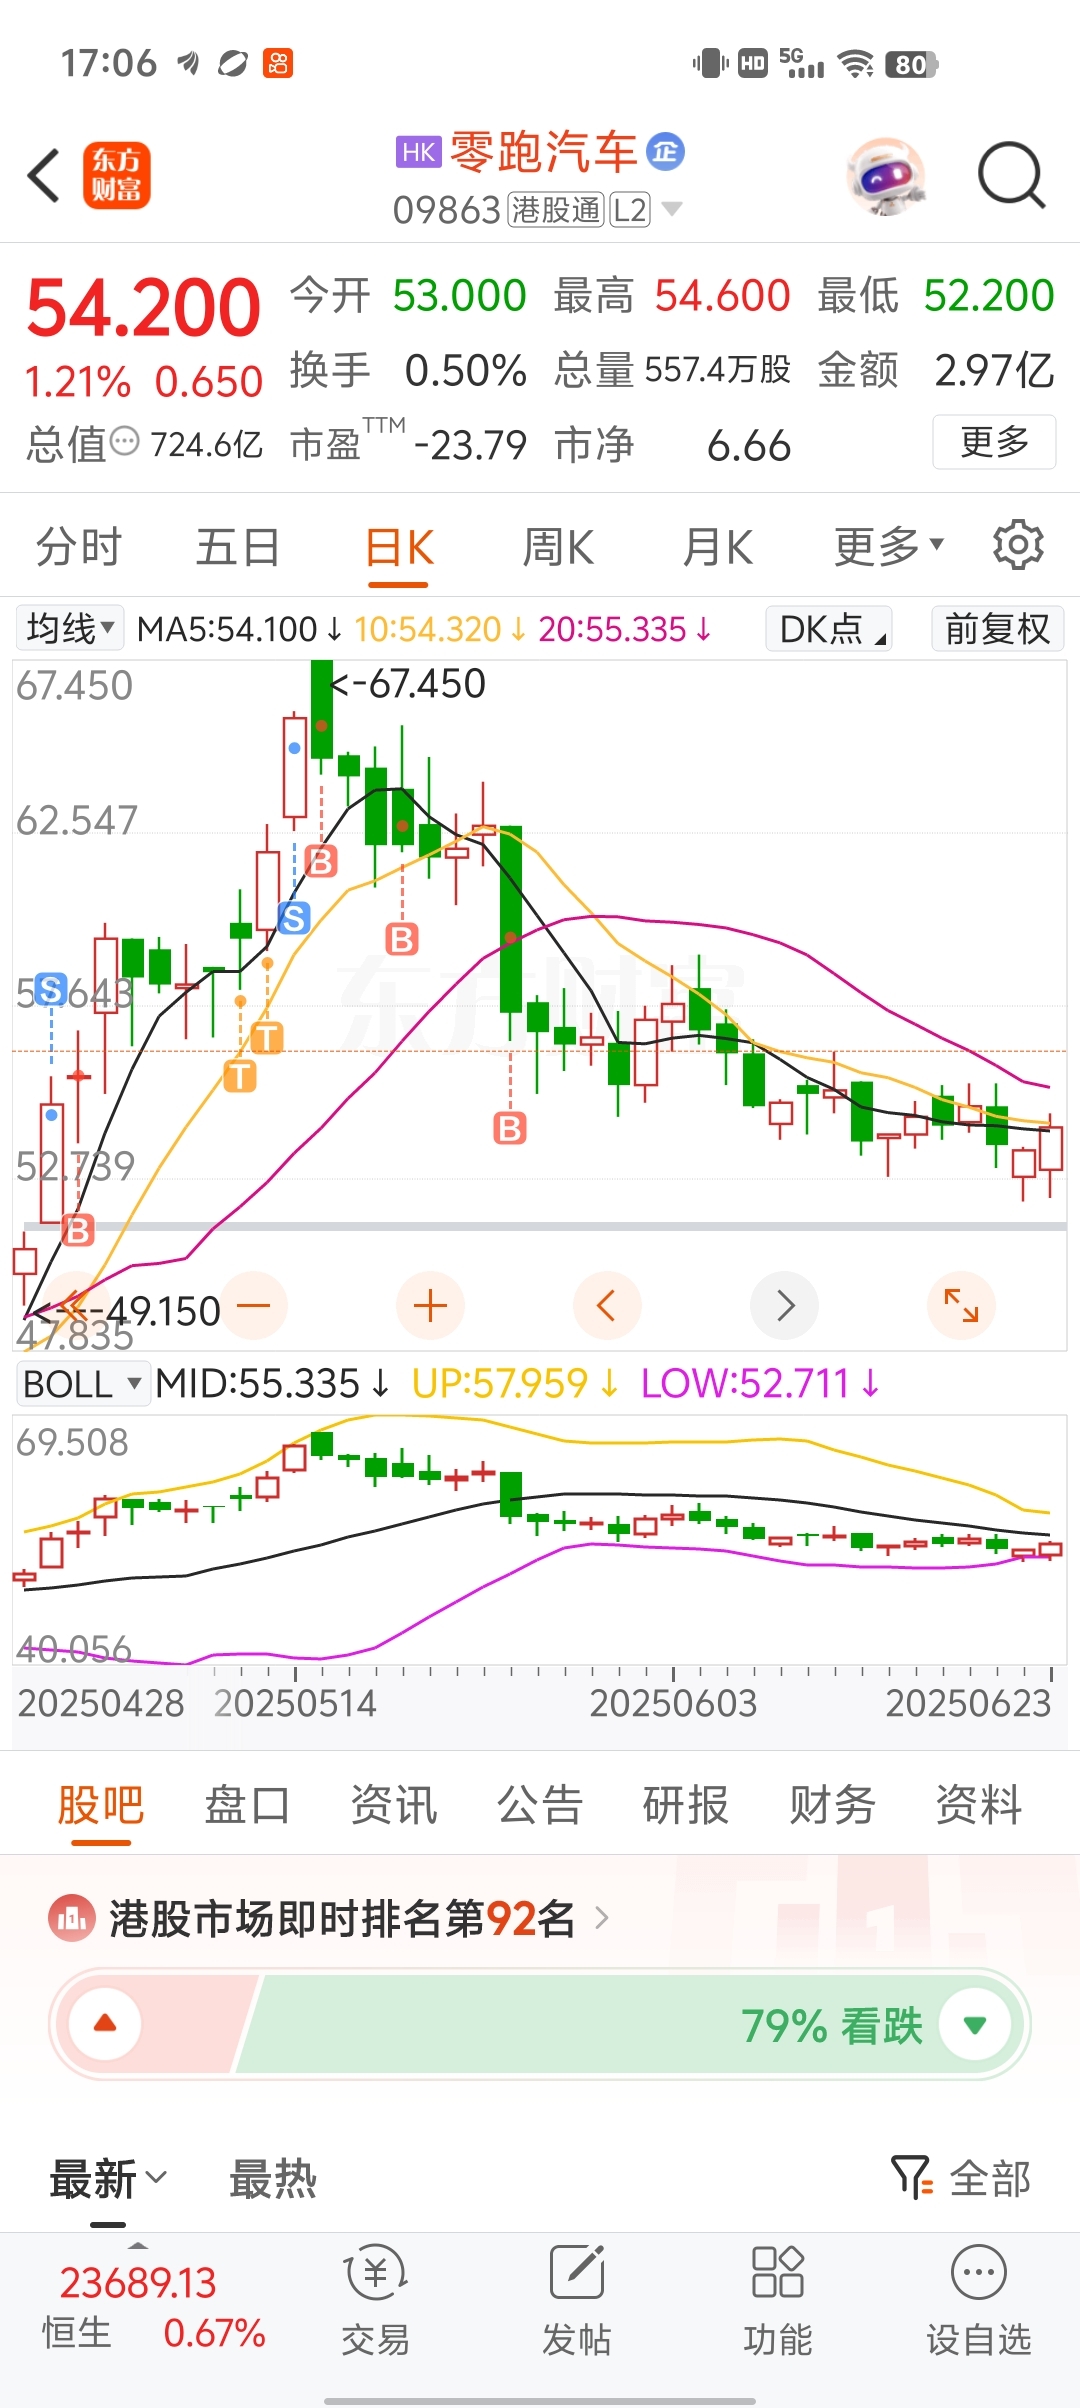Open the 研报 tab
Screen dimensions: 1080x2408
(685, 1805)
